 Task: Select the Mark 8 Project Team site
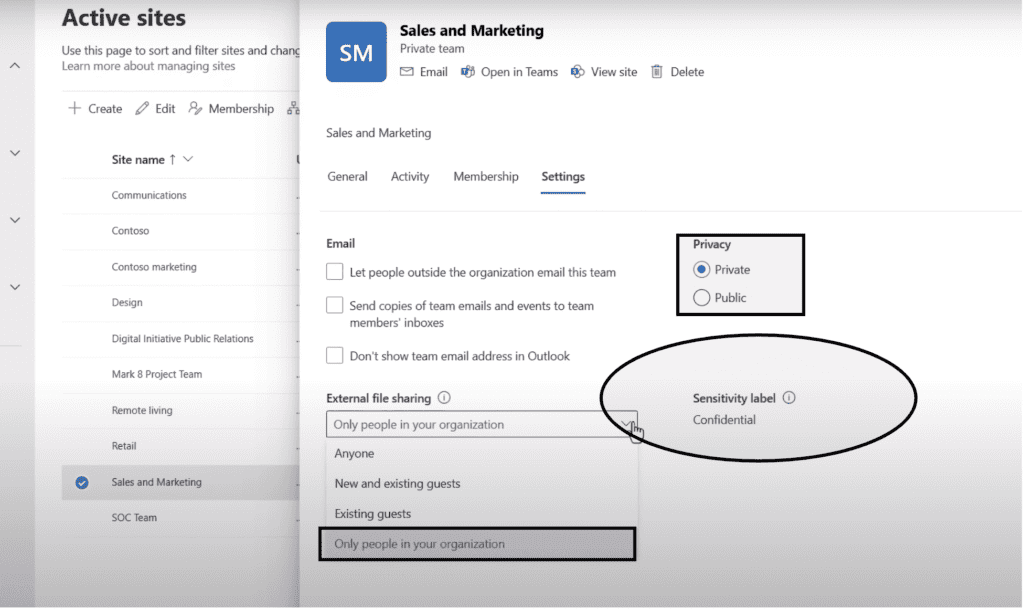(157, 375)
